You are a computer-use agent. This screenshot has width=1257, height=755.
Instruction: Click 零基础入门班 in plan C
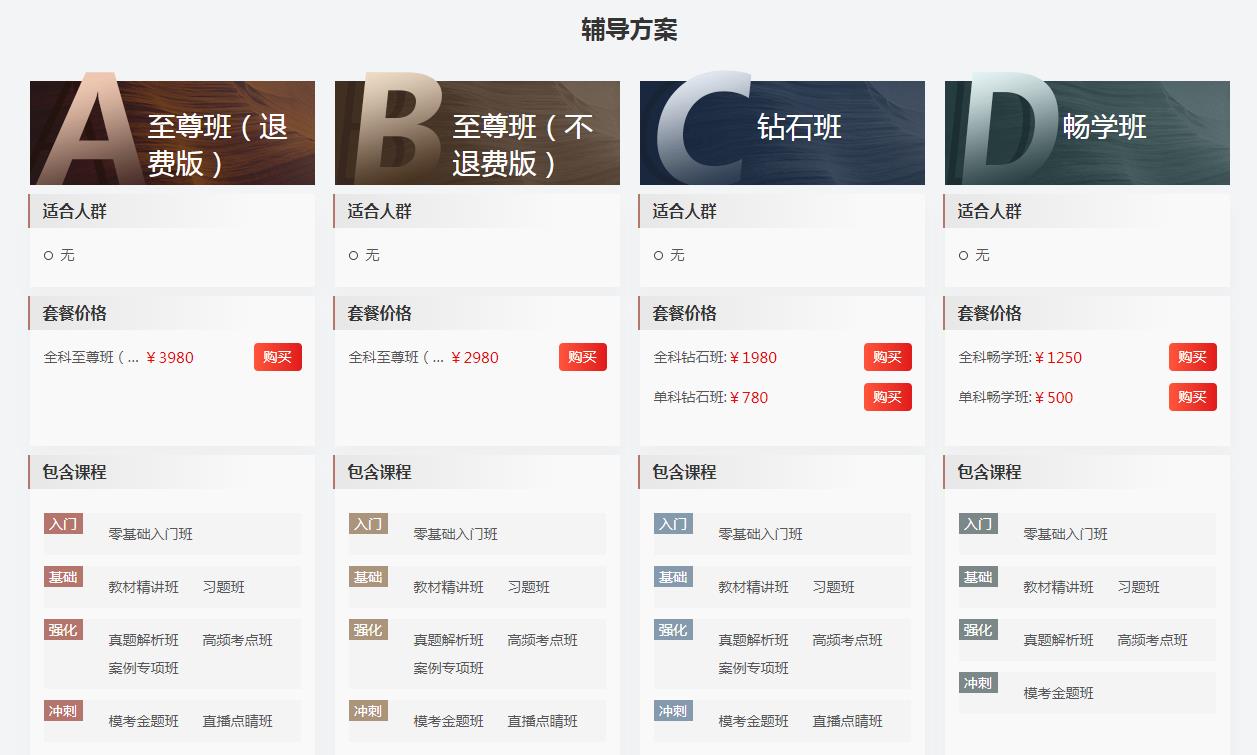[x=761, y=534]
